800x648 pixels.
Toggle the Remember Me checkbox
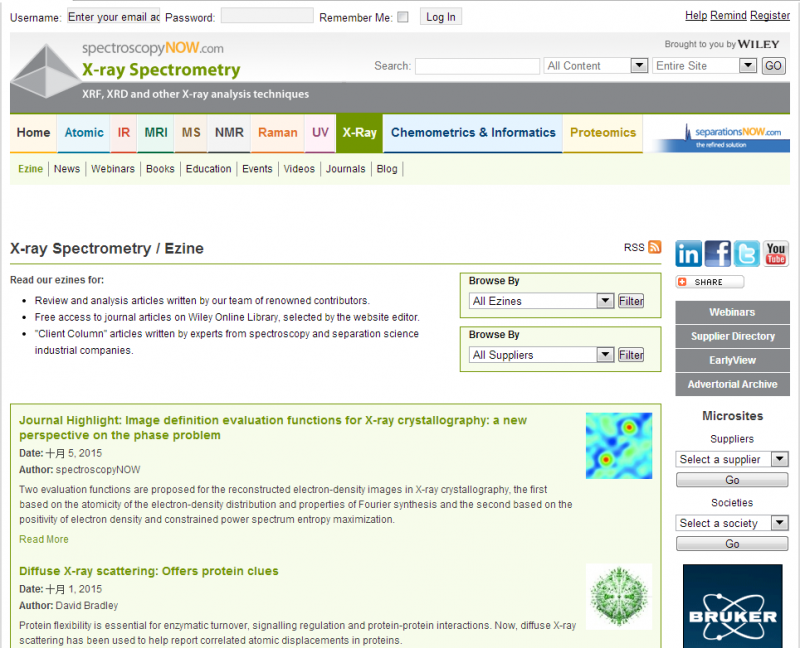click(x=403, y=17)
